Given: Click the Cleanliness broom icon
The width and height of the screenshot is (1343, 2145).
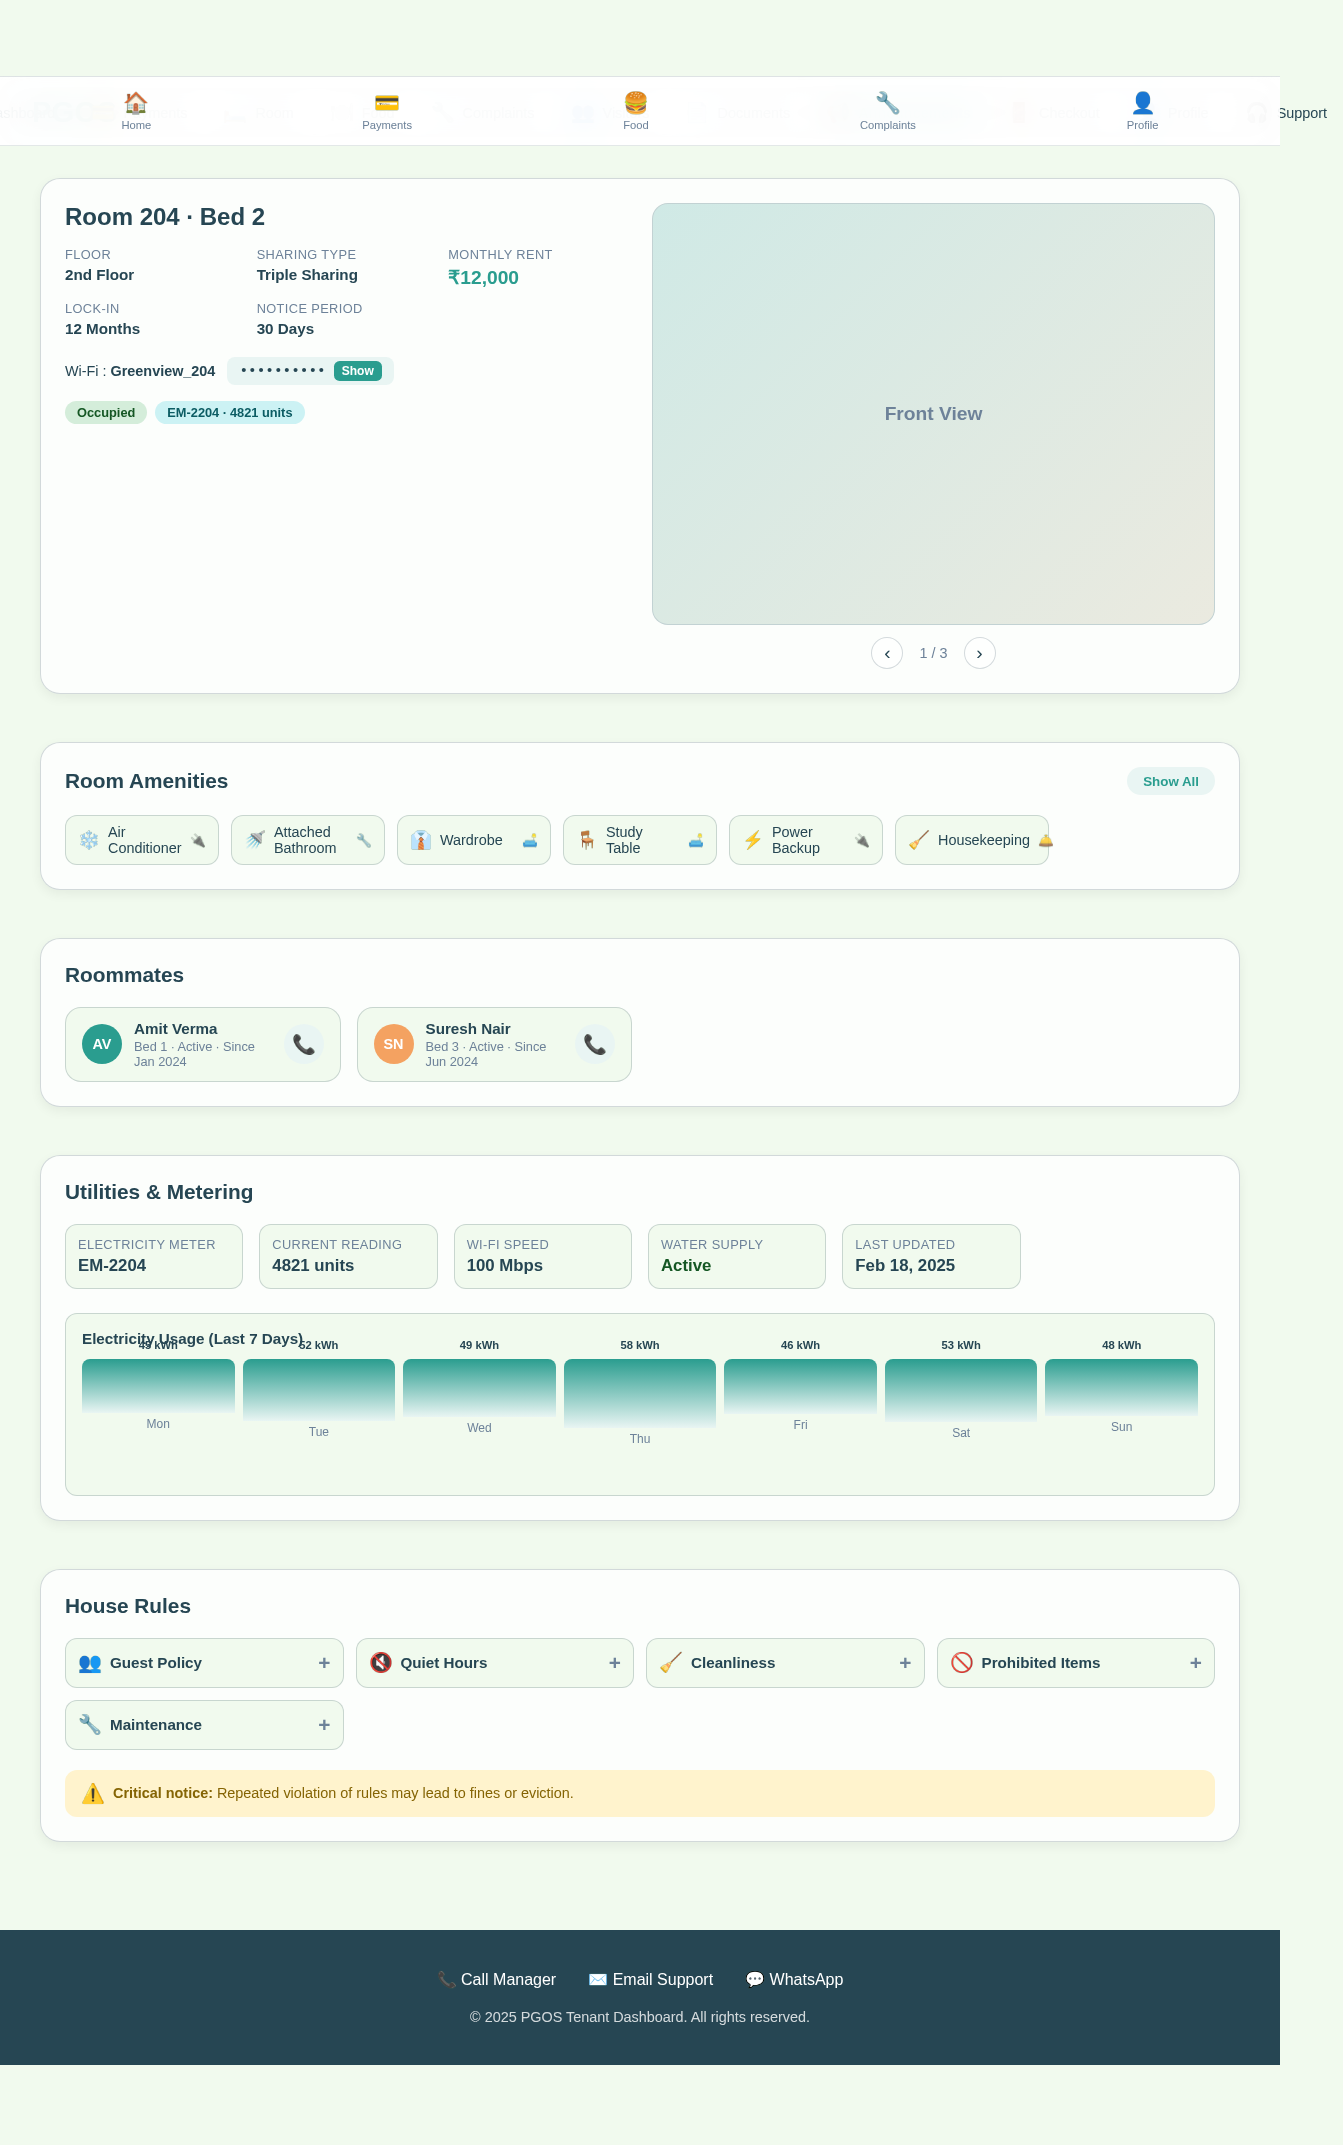Looking at the screenshot, I should [x=671, y=1663].
